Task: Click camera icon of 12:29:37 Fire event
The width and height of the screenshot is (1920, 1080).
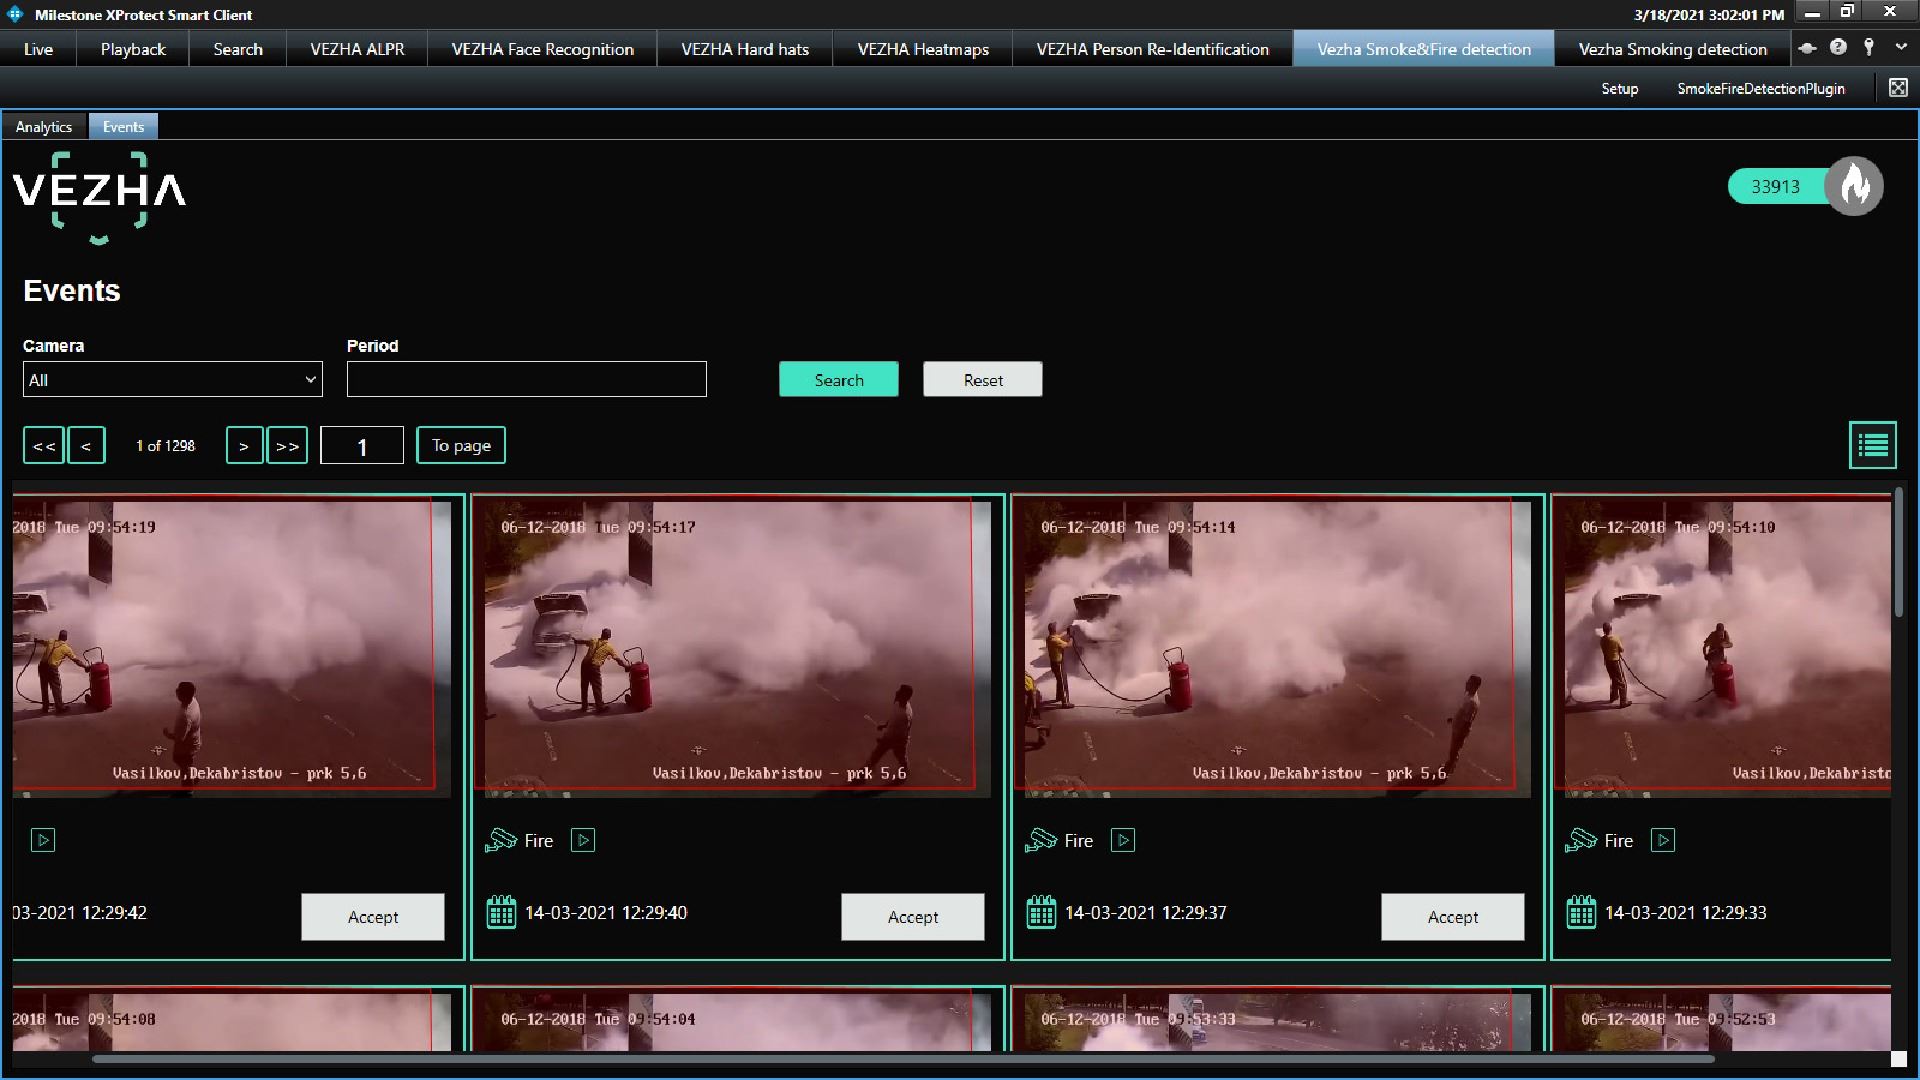Action: coord(1041,840)
